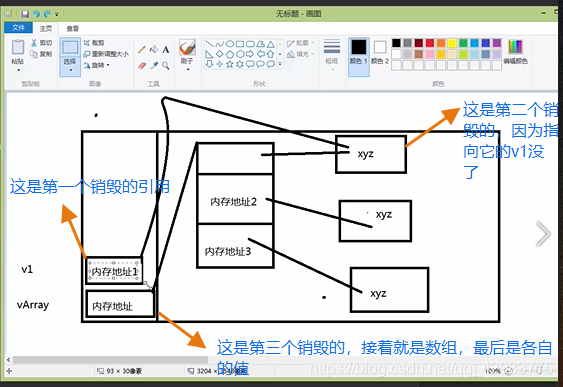Choose the Oval shape
This screenshot has height=387, width=563.
pos(230,44)
